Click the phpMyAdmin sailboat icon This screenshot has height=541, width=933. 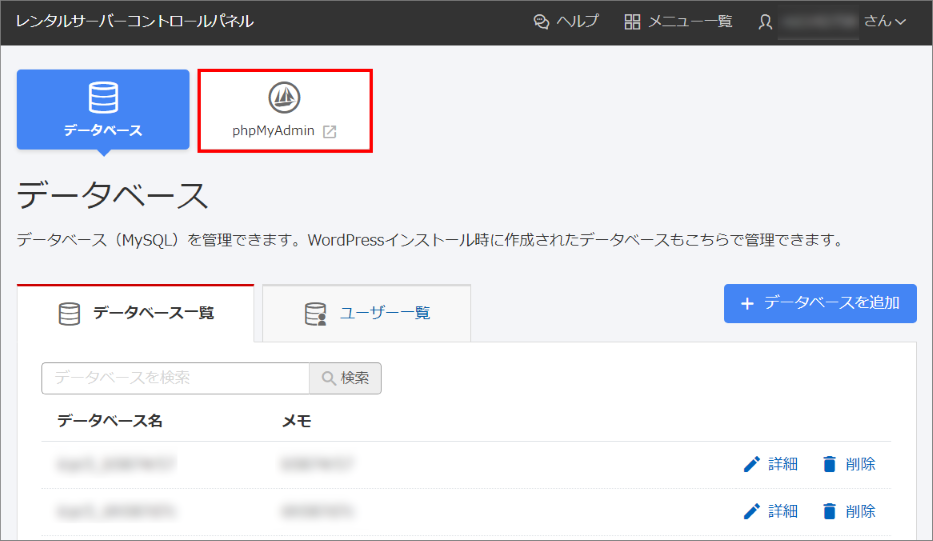[284, 98]
